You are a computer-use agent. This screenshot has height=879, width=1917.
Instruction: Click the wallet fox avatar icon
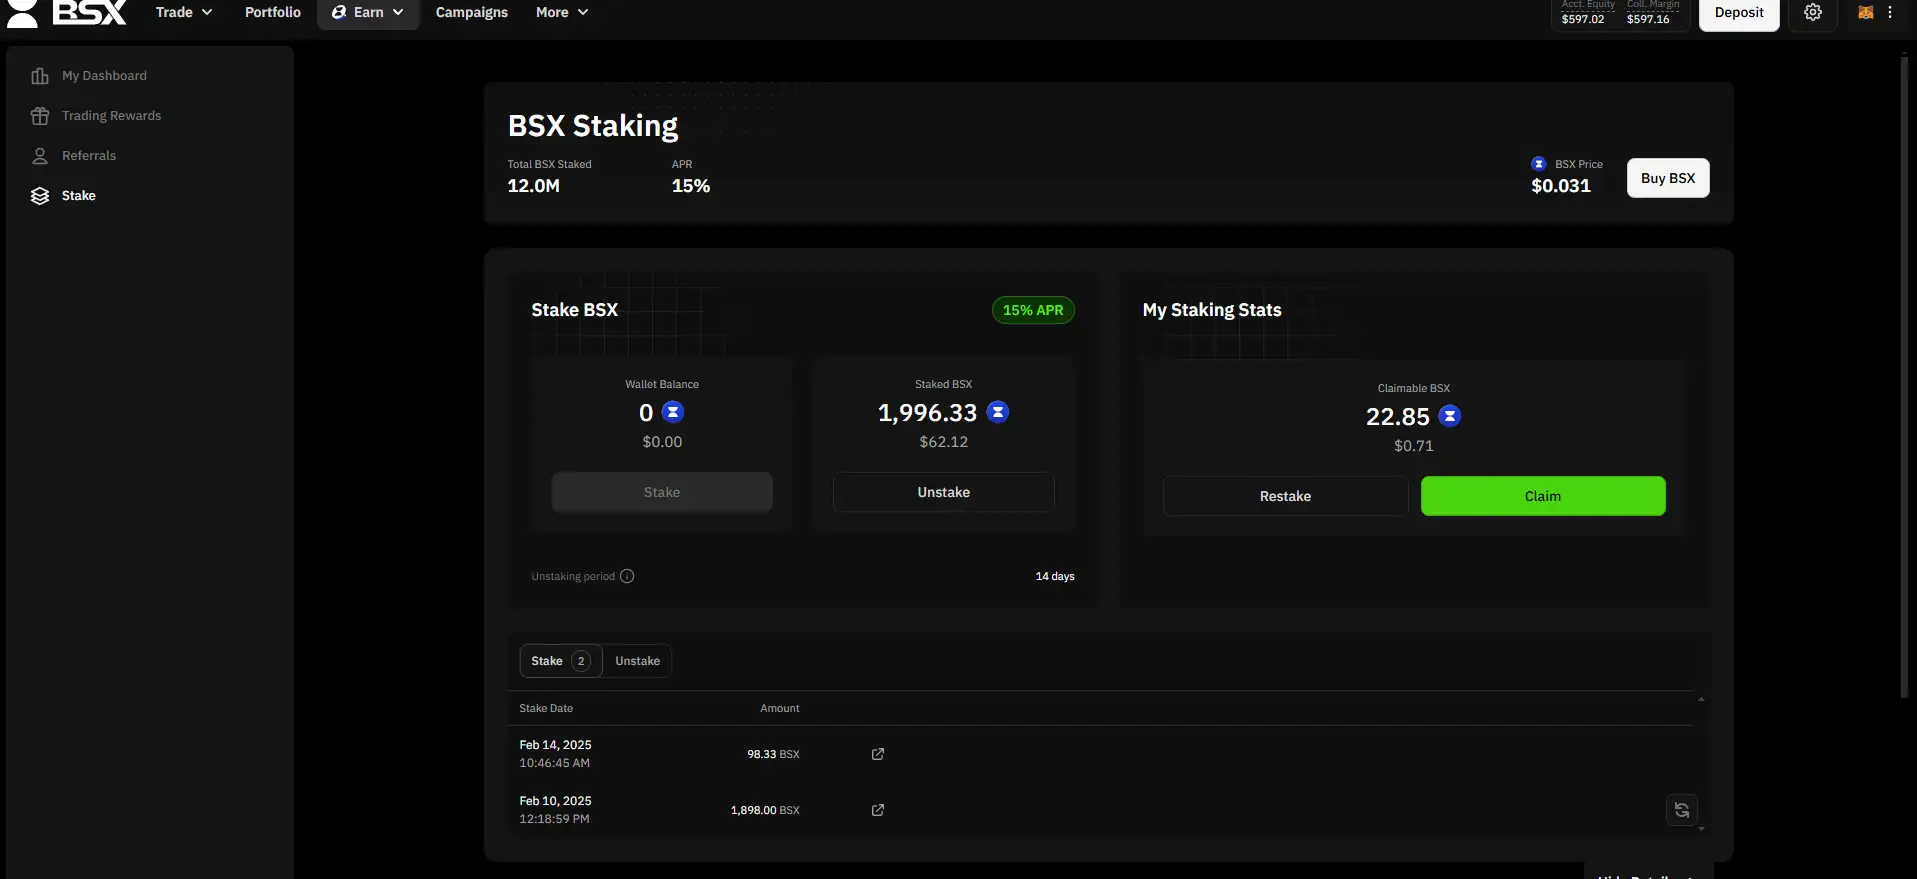(x=1865, y=13)
